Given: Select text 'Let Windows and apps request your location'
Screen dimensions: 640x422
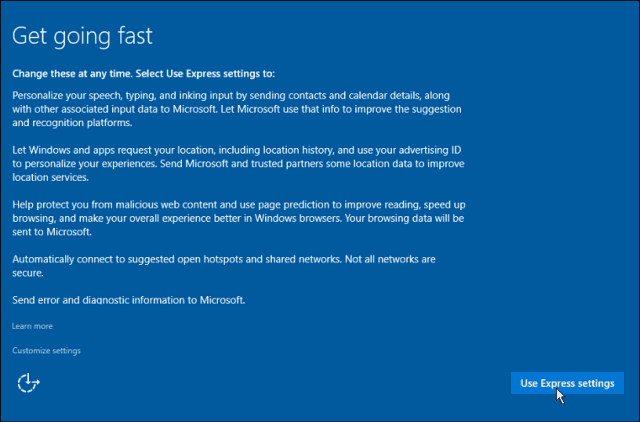Looking at the screenshot, I should 113,150.
